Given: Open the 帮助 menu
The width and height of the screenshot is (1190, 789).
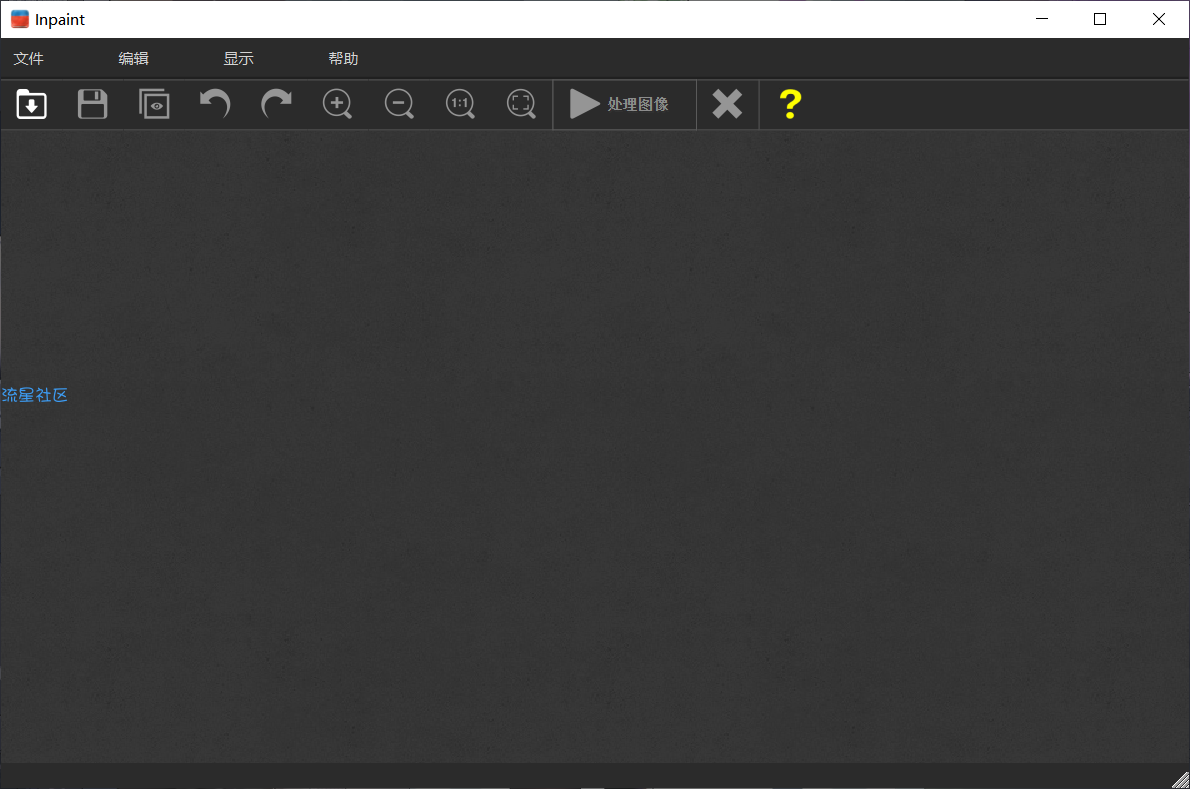Looking at the screenshot, I should pos(343,58).
